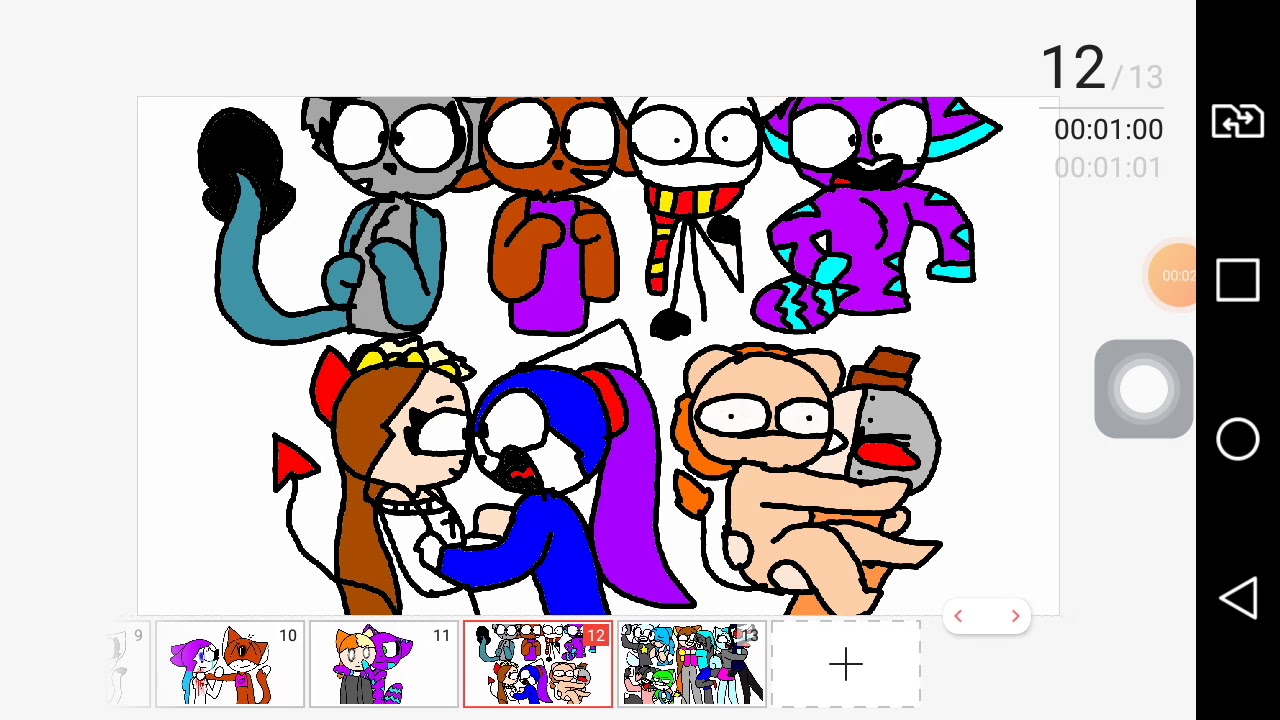This screenshot has height=720, width=1280.
Task: Tap the screen rotation switch icon
Action: click(1238, 122)
